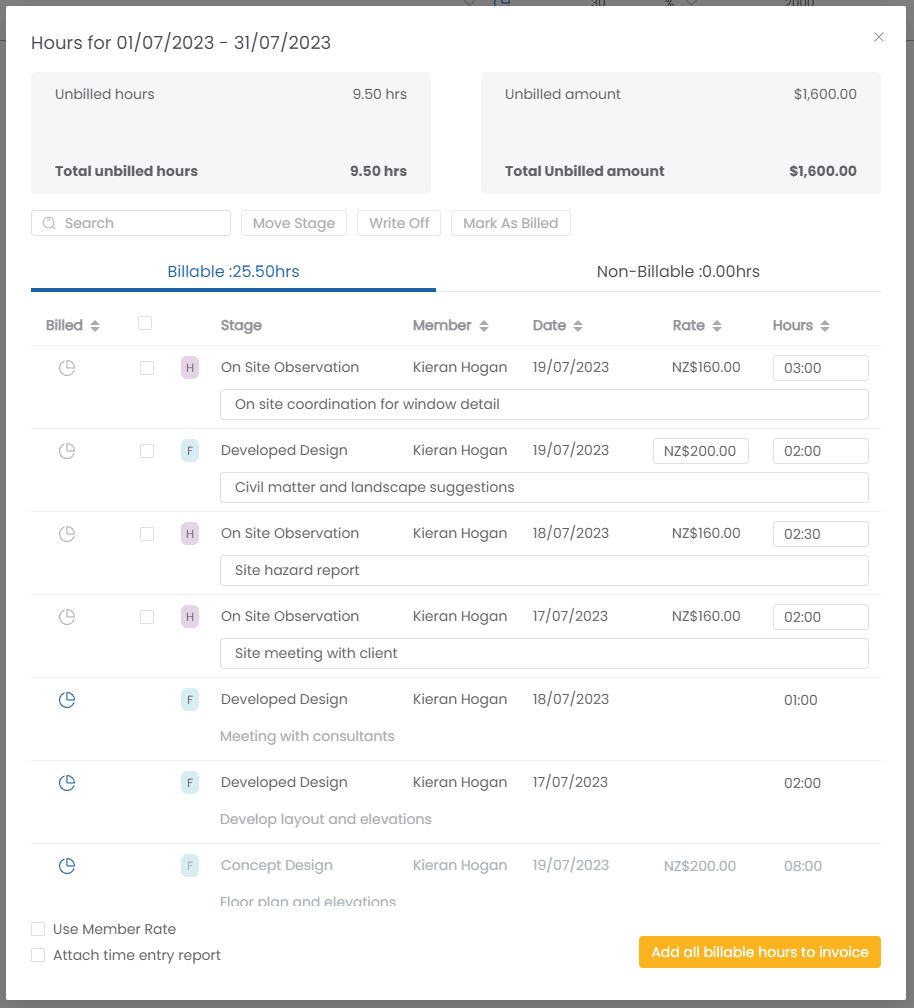This screenshot has height=1008, width=914.
Task: Sort entries by the Hours column arrows
Action: 824,326
